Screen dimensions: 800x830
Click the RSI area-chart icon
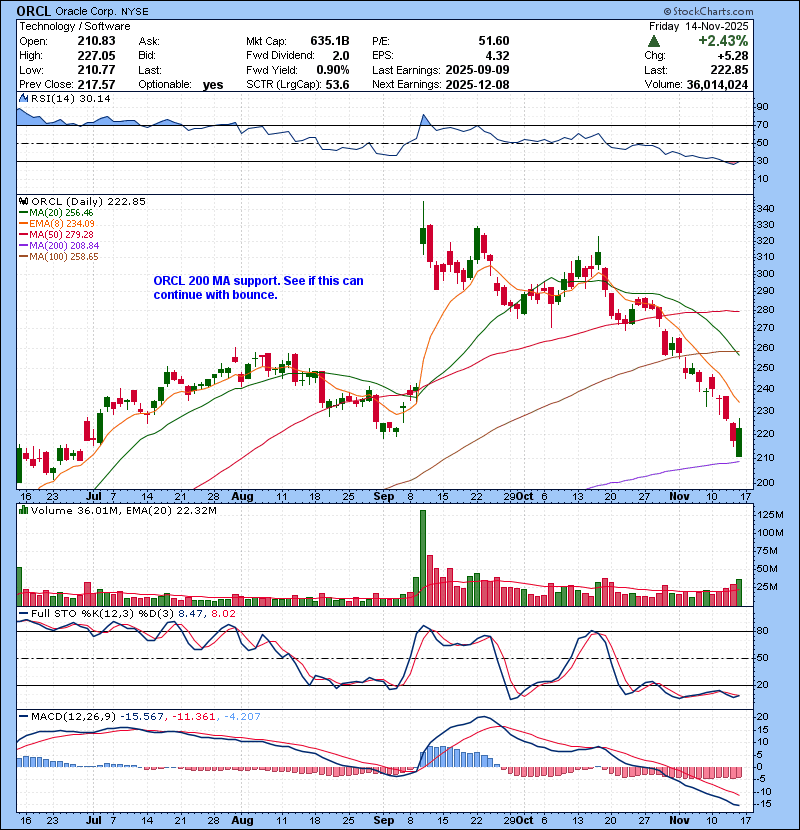pos(23,98)
